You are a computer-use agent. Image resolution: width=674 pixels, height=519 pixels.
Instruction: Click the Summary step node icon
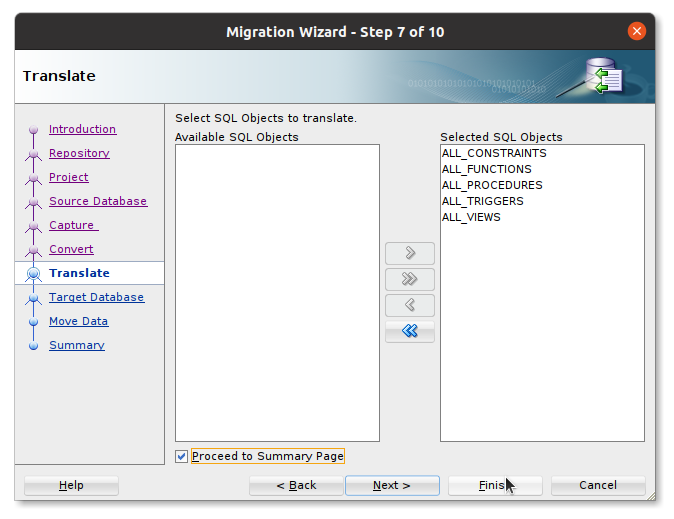(34, 346)
